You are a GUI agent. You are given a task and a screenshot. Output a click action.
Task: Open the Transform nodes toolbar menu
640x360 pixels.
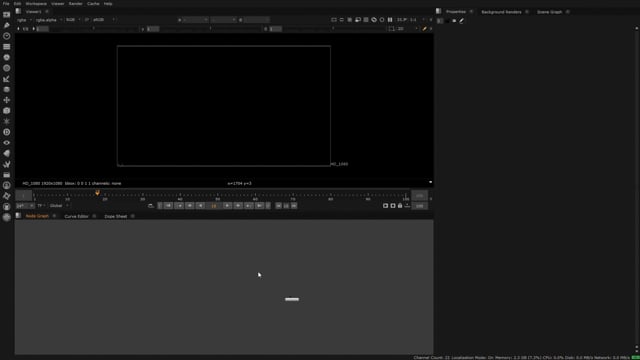pyautogui.click(x=7, y=100)
